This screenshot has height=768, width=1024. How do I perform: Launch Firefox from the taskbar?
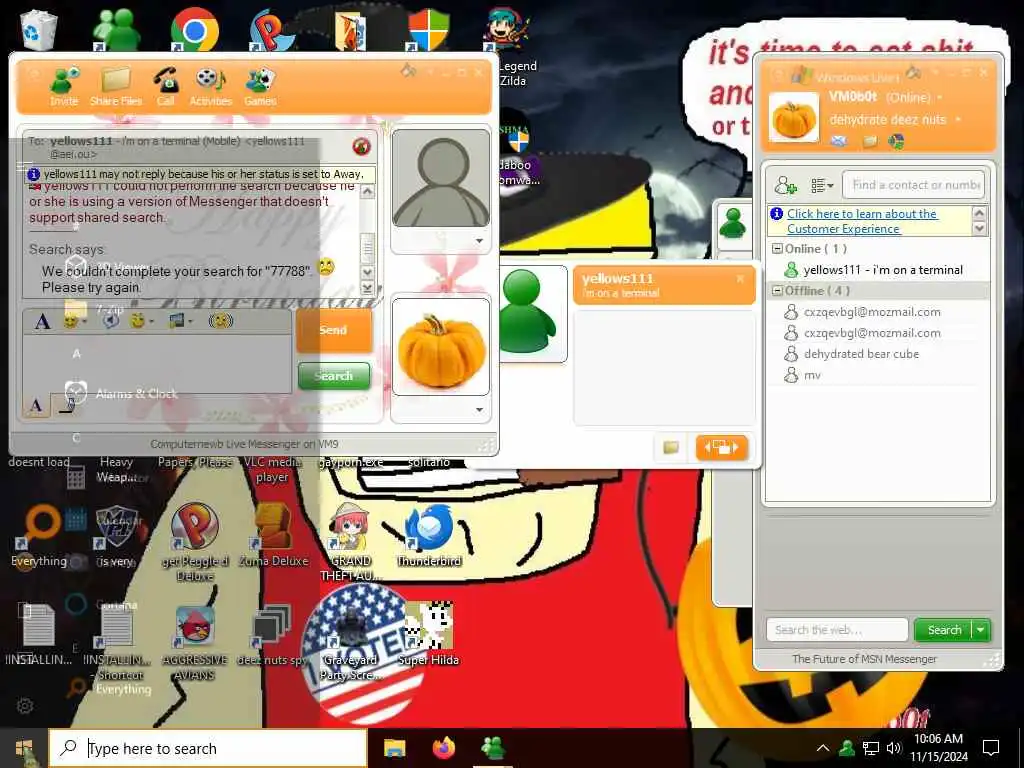click(443, 748)
